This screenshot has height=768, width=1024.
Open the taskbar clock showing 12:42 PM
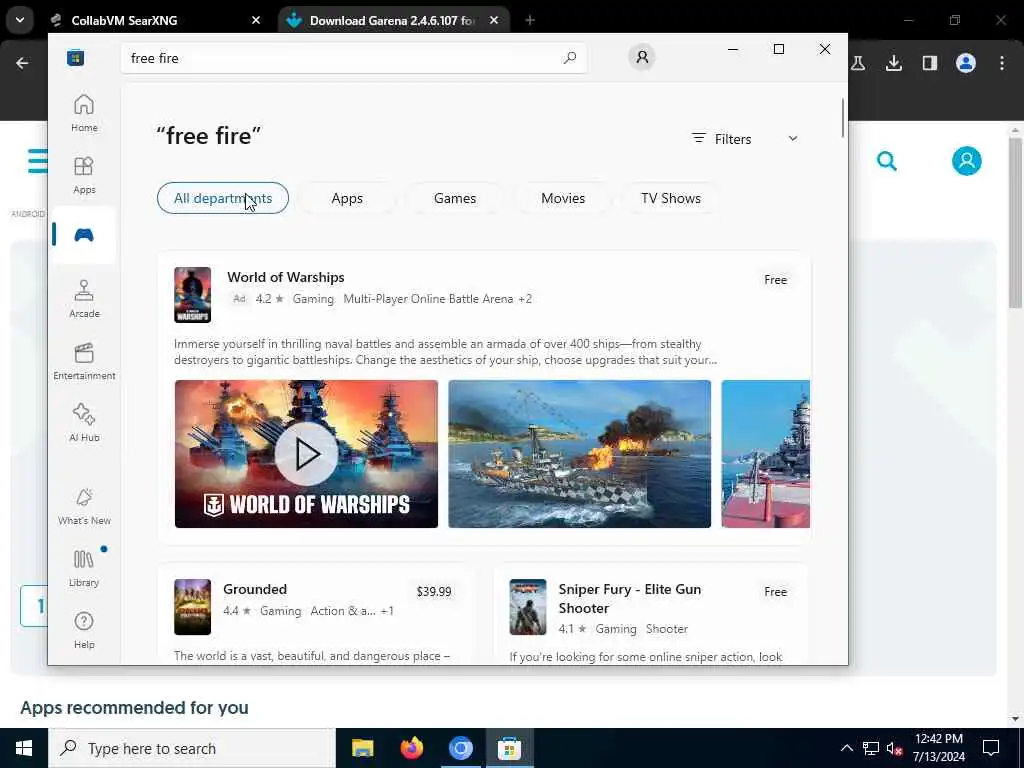tap(938, 748)
